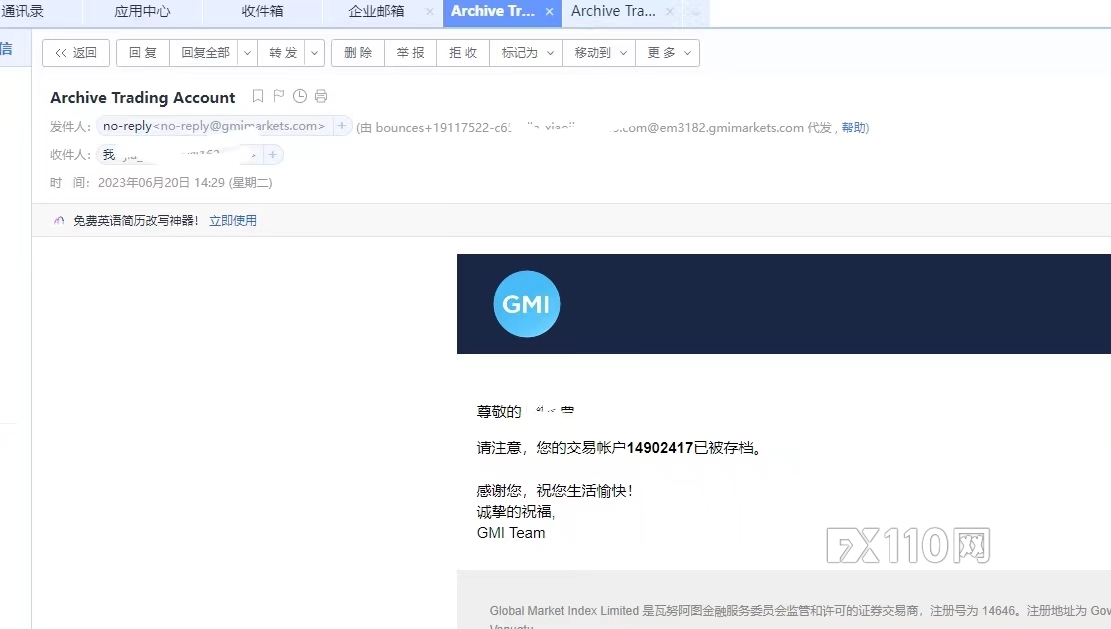Viewport: 1111px width, 629px height.
Task: Delete the email with 删除
Action: coord(358,53)
